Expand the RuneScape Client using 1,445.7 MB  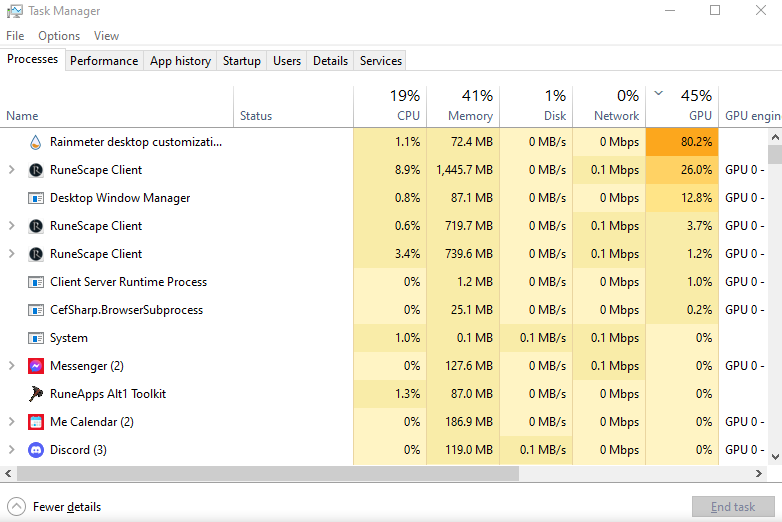(x=11, y=170)
